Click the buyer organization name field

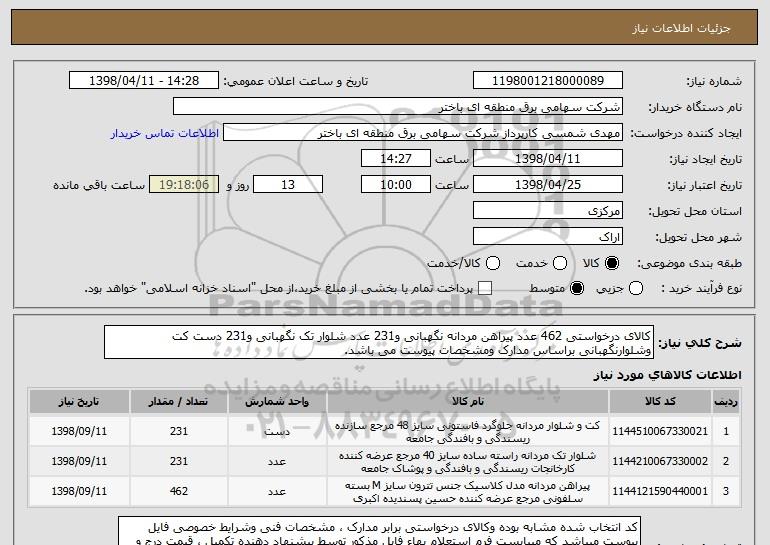(x=398, y=107)
